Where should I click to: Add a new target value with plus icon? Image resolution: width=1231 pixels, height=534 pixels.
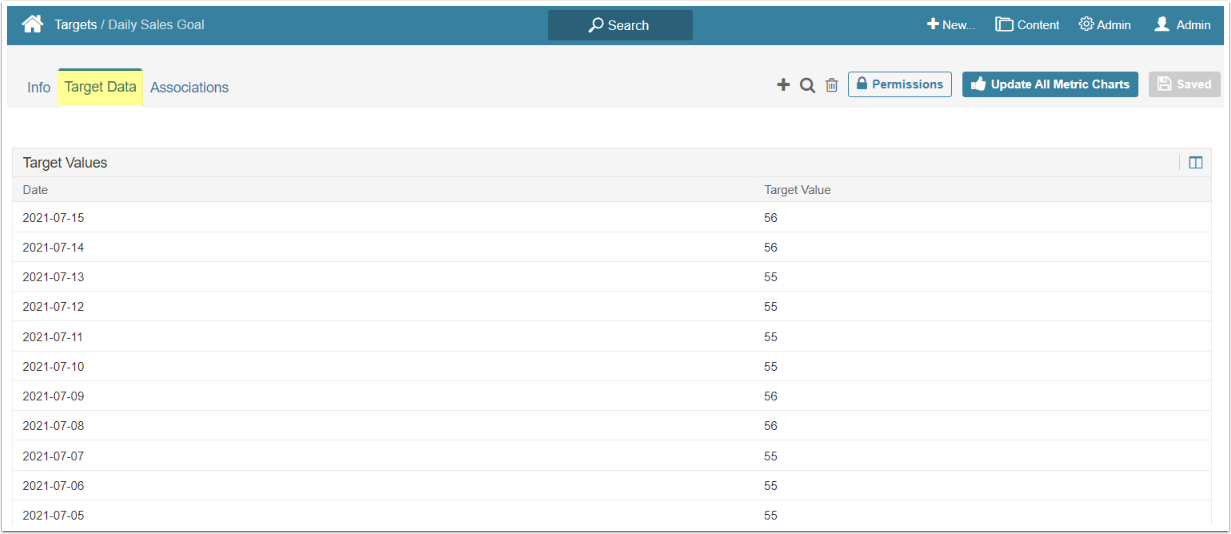[x=783, y=85]
